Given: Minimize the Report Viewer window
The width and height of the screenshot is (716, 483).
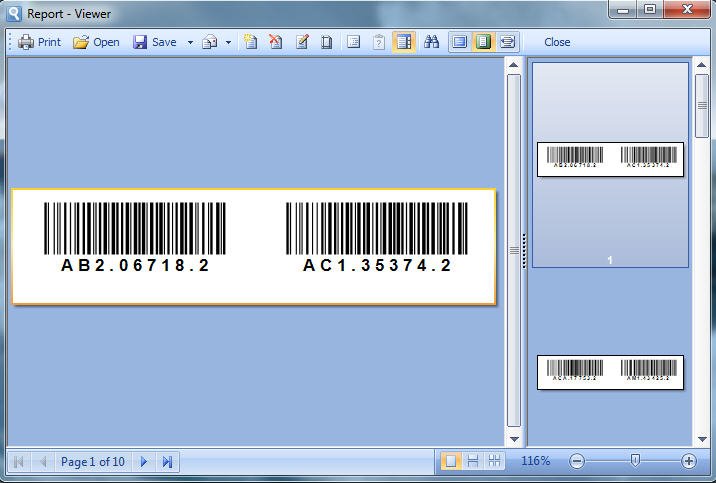Looking at the screenshot, I should [623, 9].
